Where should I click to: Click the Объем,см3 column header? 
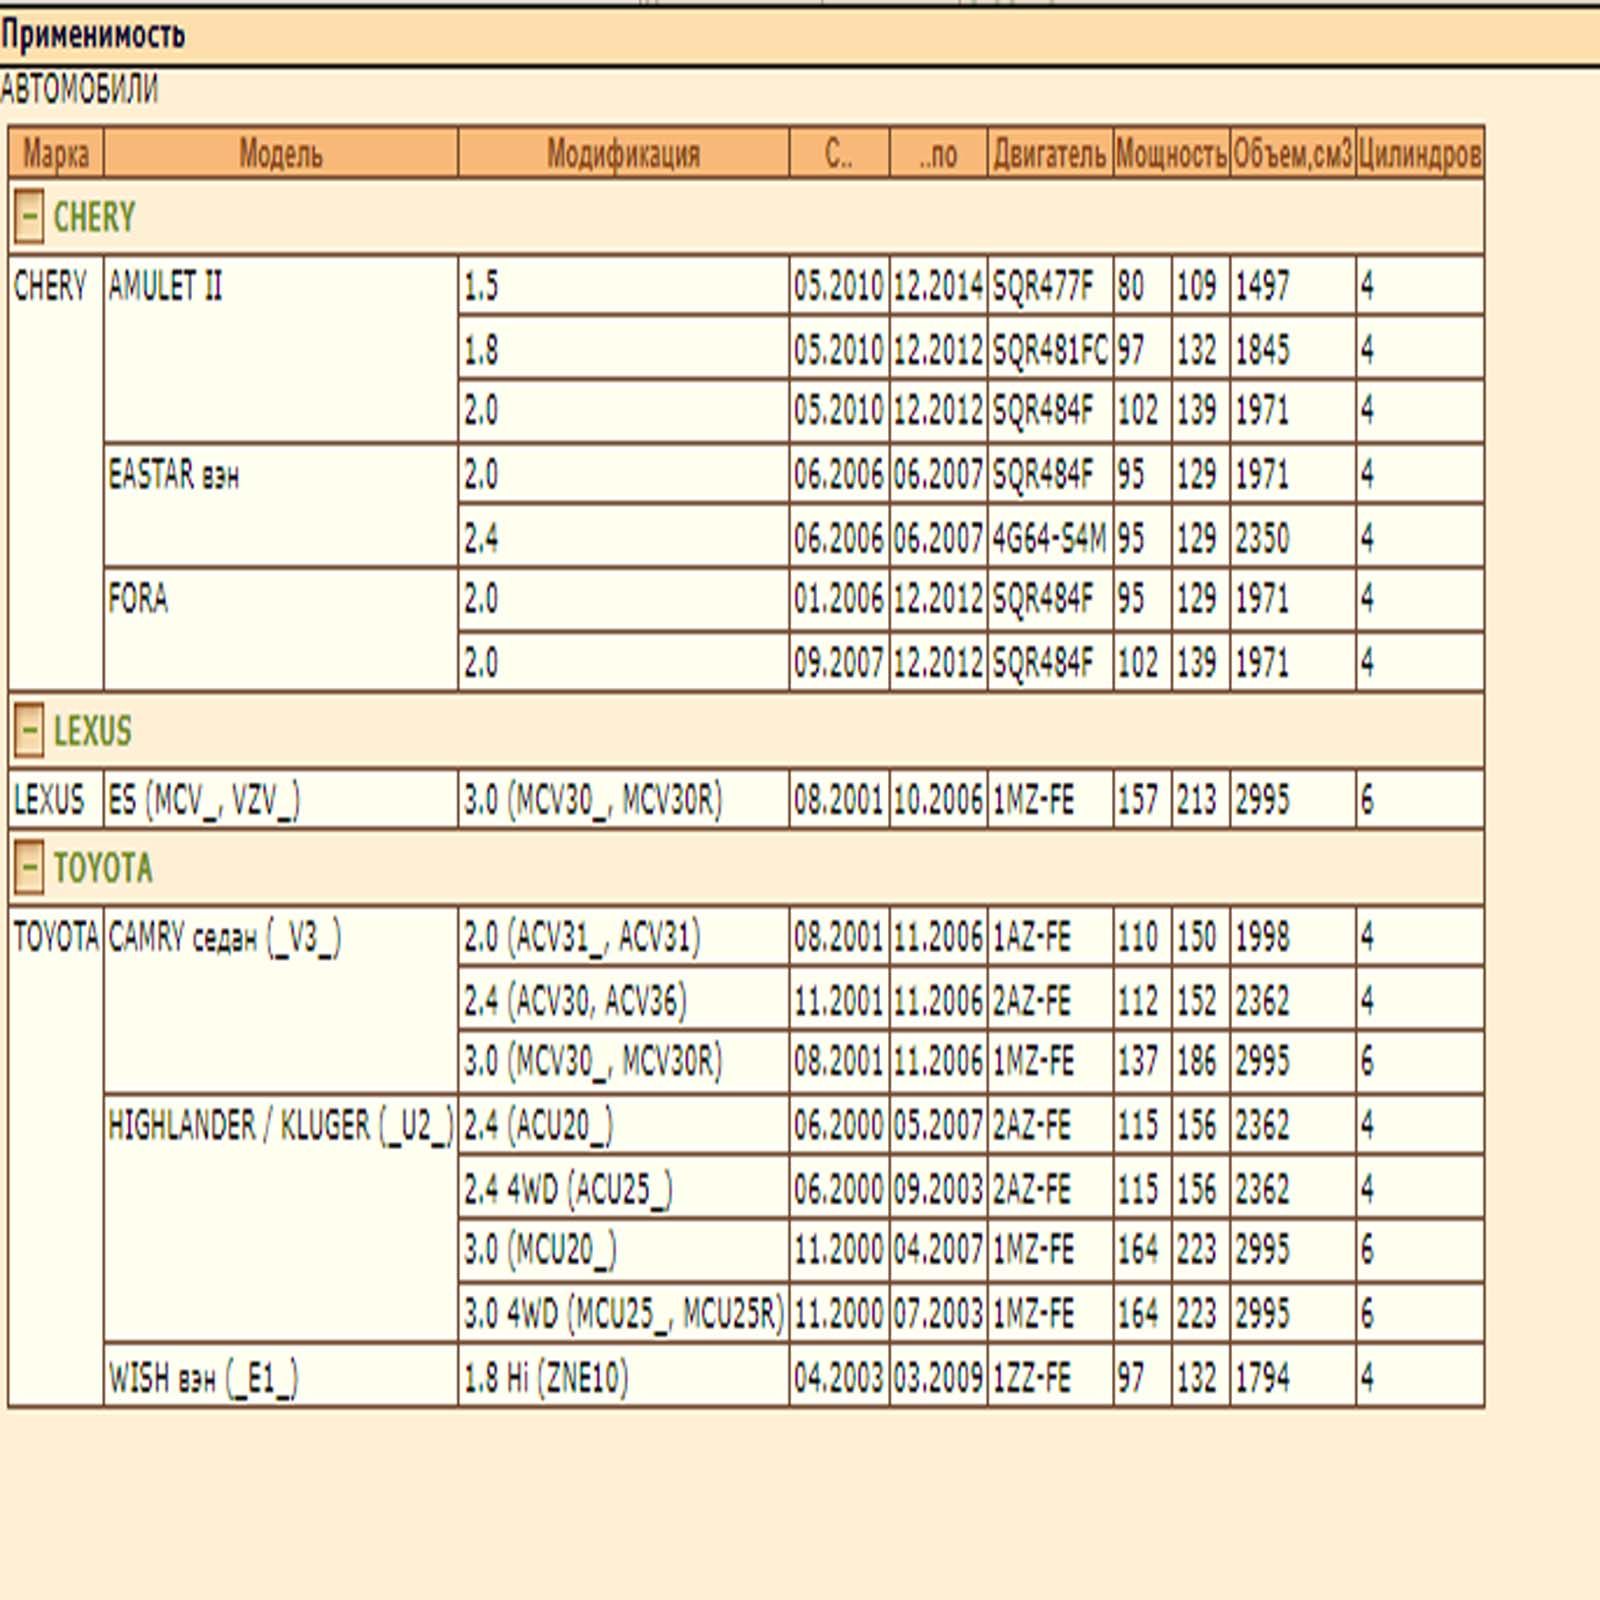click(1292, 154)
